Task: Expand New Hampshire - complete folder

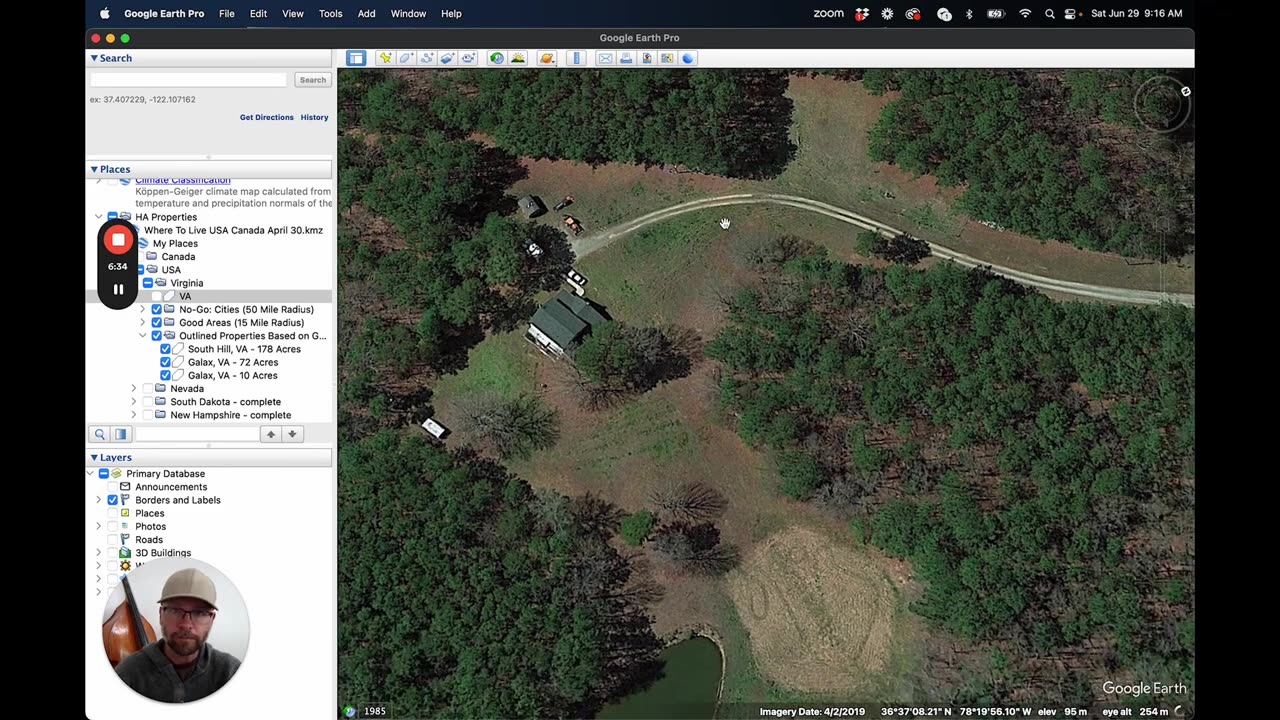Action: (x=134, y=415)
